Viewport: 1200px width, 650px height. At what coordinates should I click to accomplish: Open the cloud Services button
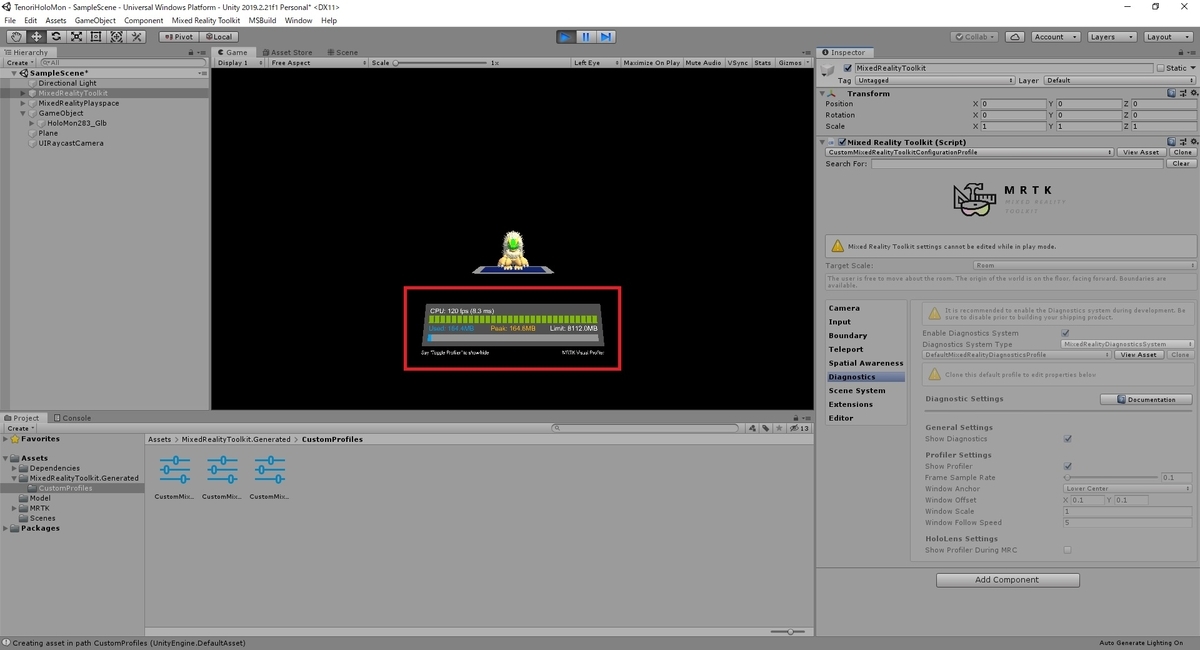coord(1016,36)
